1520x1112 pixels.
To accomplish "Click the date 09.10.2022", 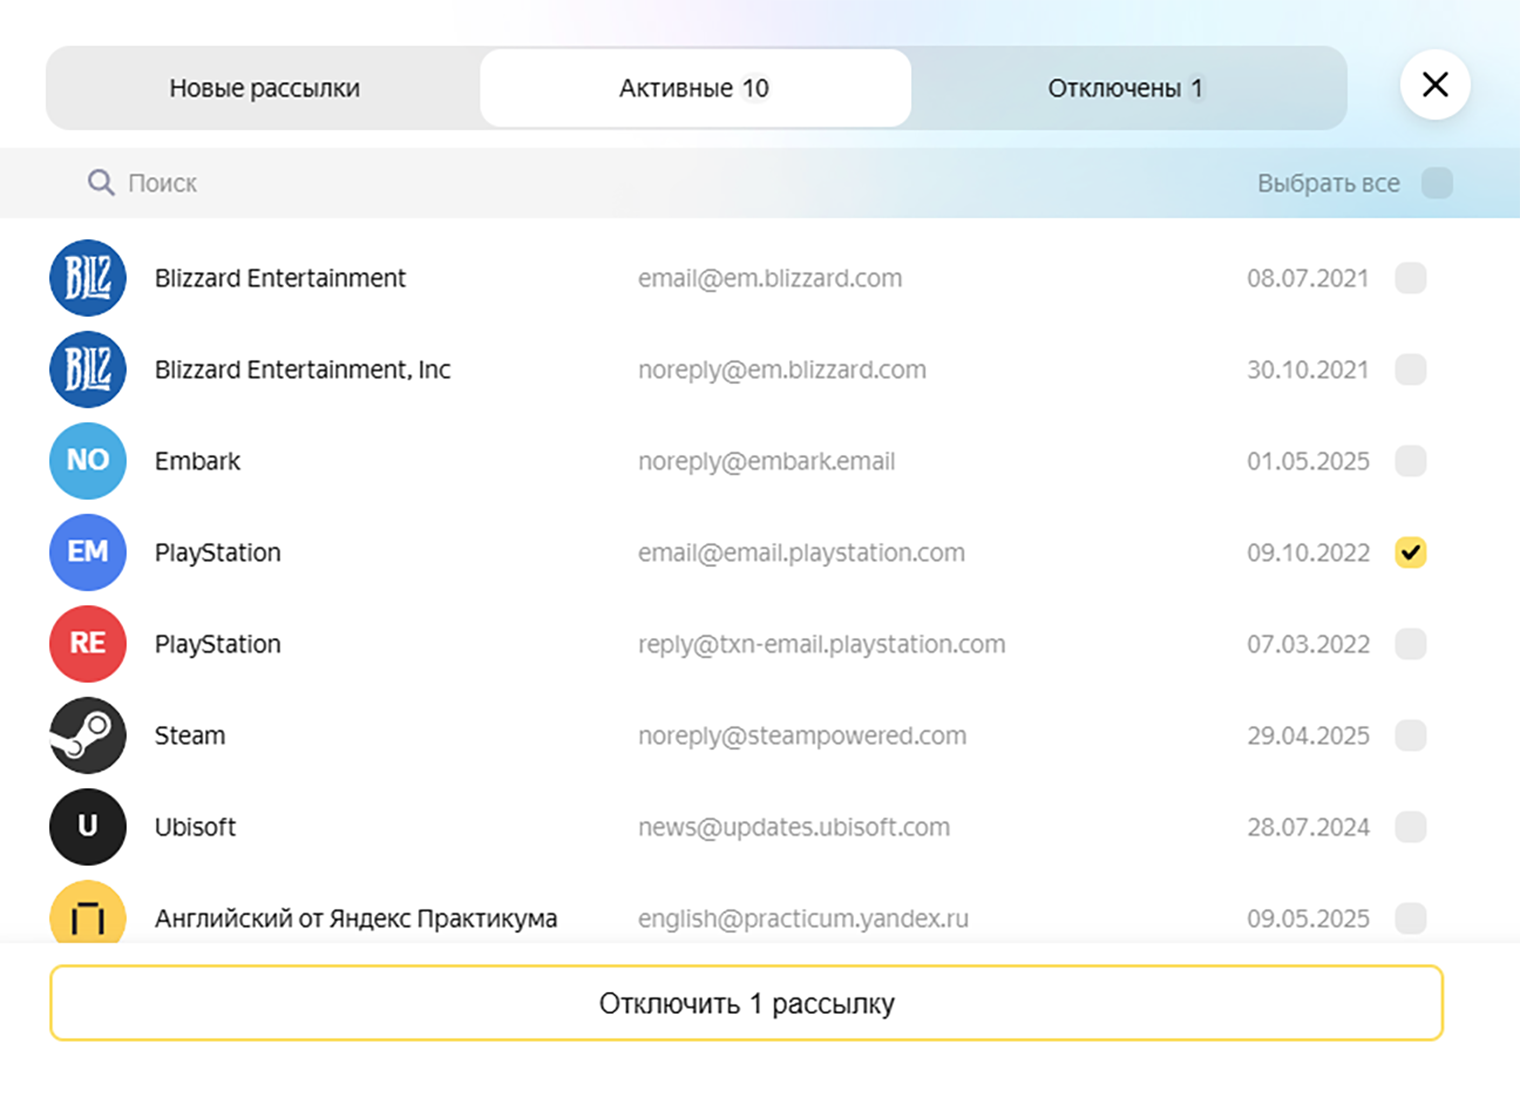I will (x=1308, y=552).
